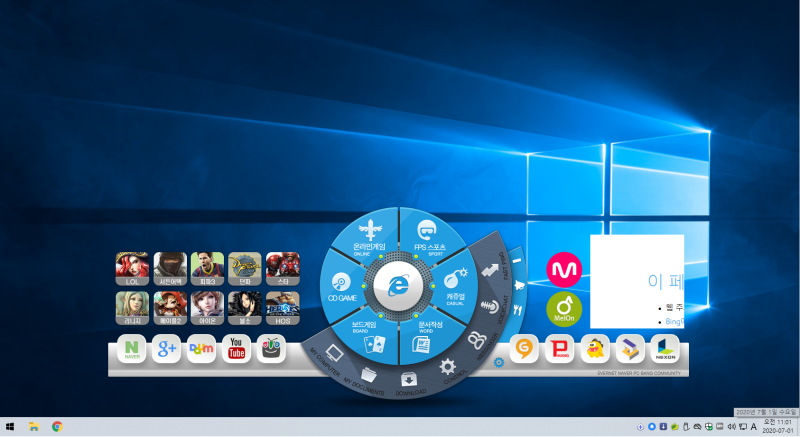Open the YouTube shortcut in the dock
800x437 pixels.
[236, 349]
